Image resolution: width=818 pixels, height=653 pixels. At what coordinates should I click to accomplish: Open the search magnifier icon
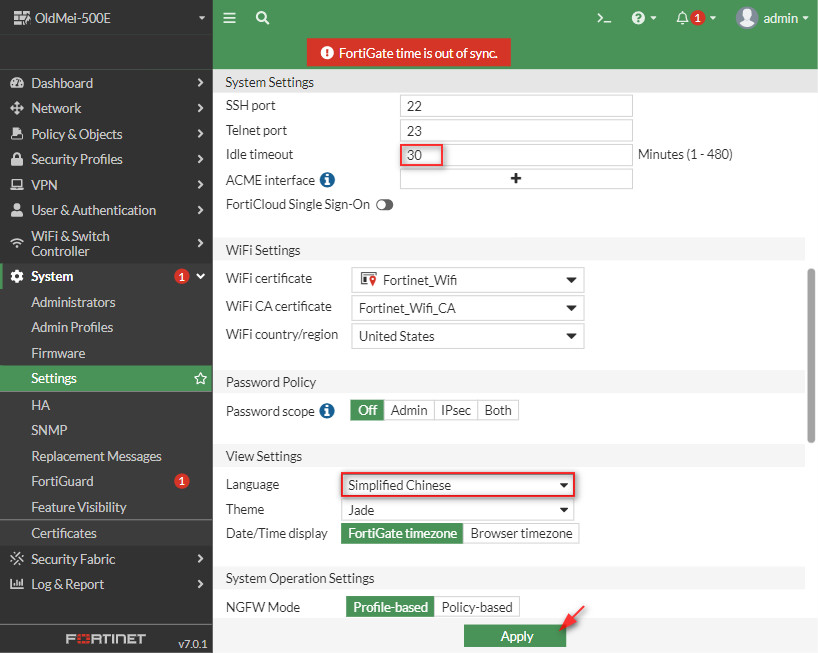[x=262, y=18]
